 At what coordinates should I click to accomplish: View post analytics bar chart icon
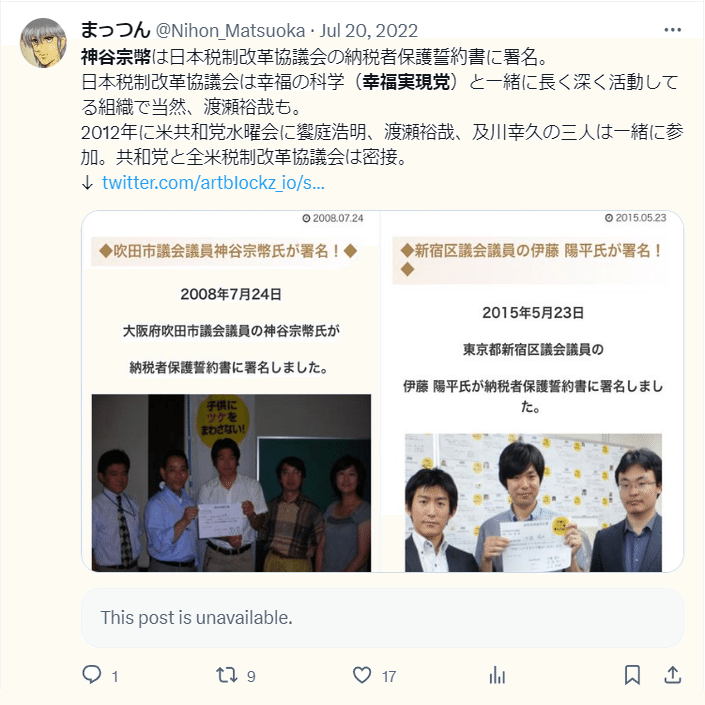[x=497, y=675]
